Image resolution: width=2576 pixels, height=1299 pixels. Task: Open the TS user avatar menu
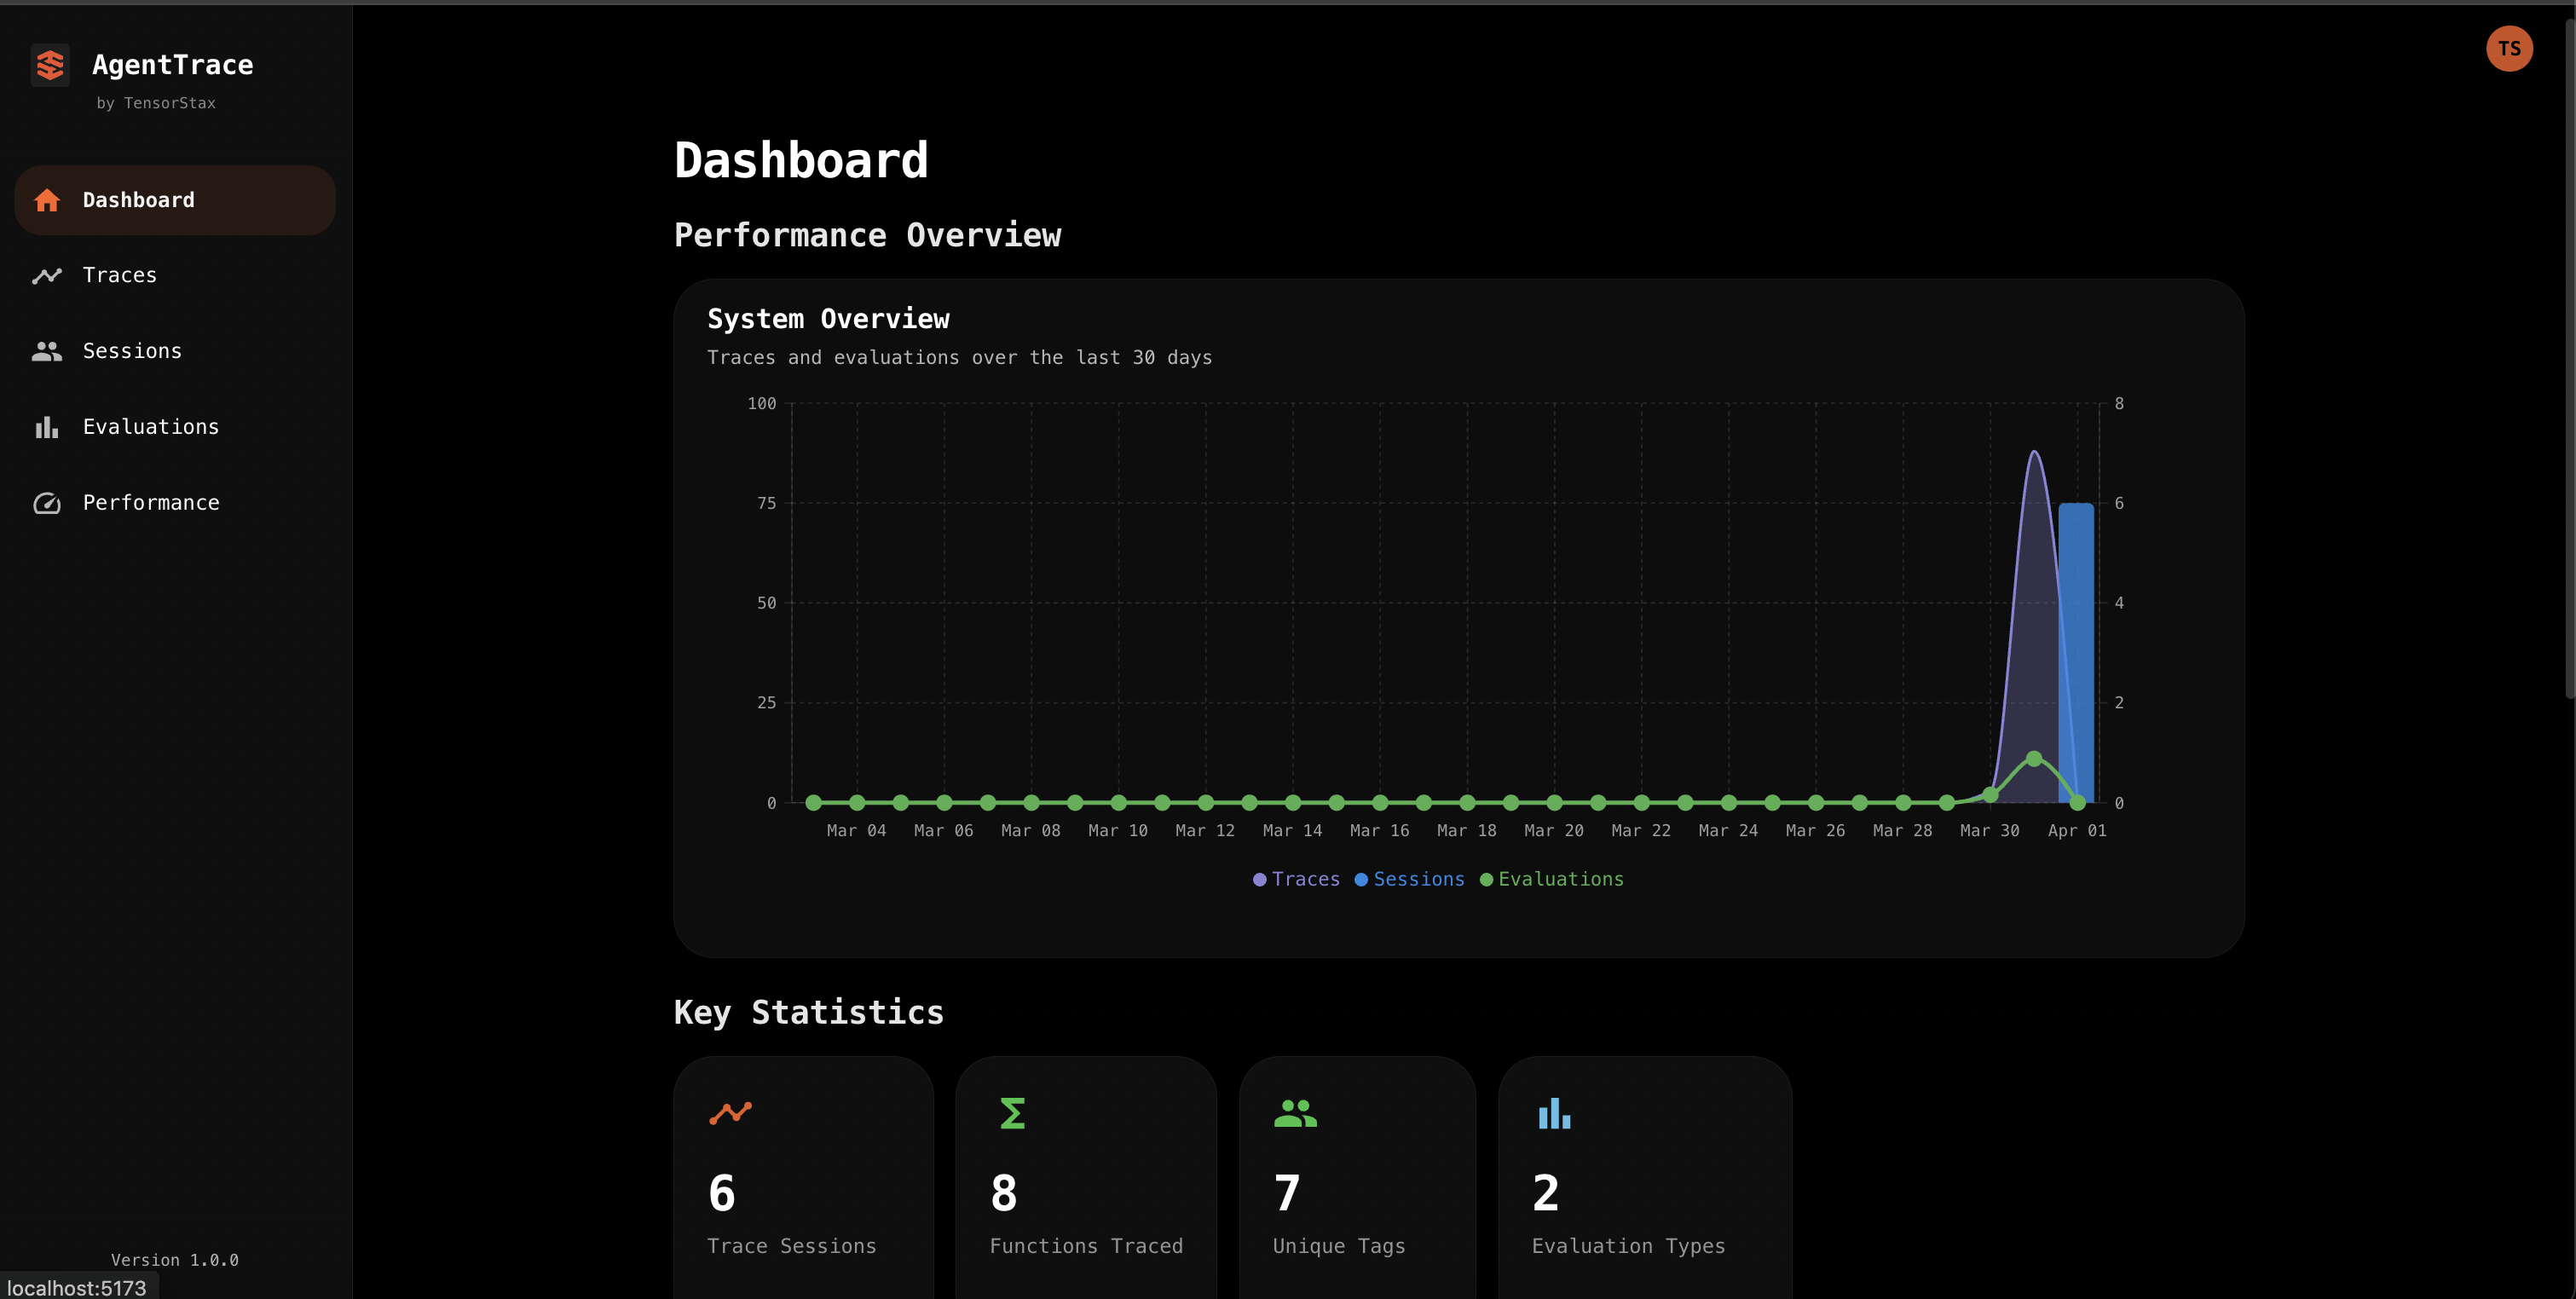click(x=2508, y=49)
